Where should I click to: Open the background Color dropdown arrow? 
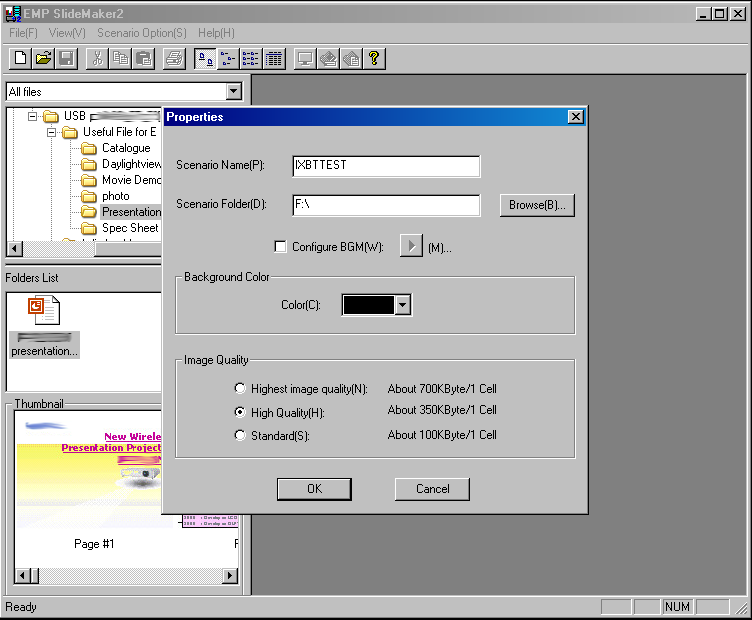[x=403, y=304]
